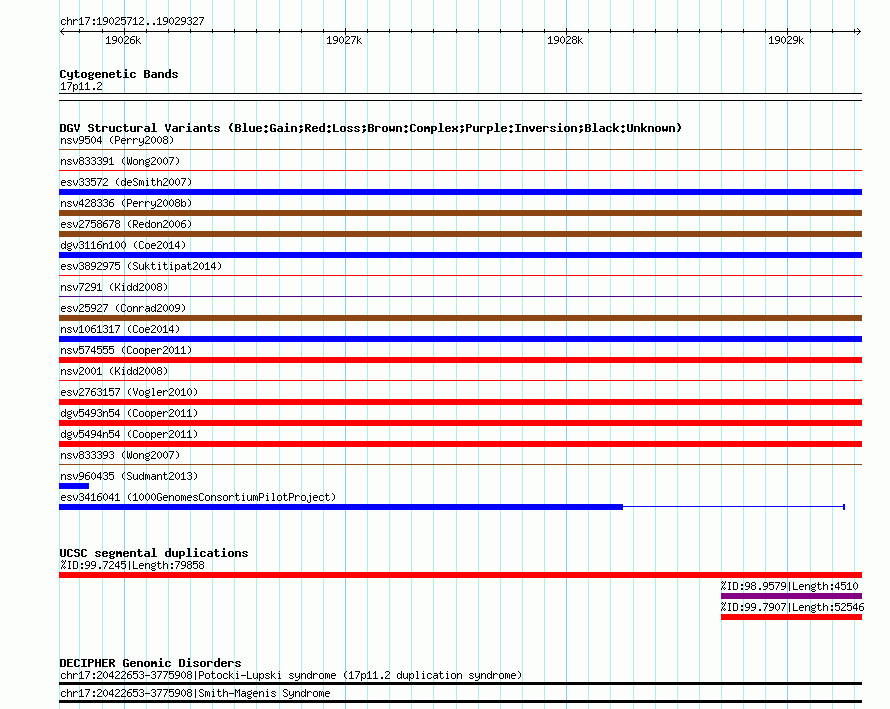Click the brown esv2758678 complex bar
Screen dimensions: 890x709
(460, 234)
